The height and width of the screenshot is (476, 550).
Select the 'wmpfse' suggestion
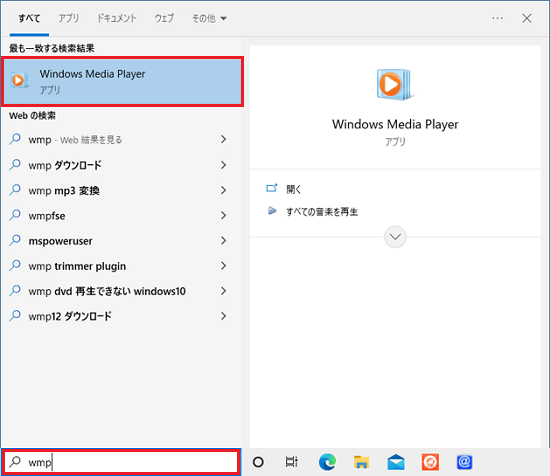pyautogui.click(x=118, y=216)
